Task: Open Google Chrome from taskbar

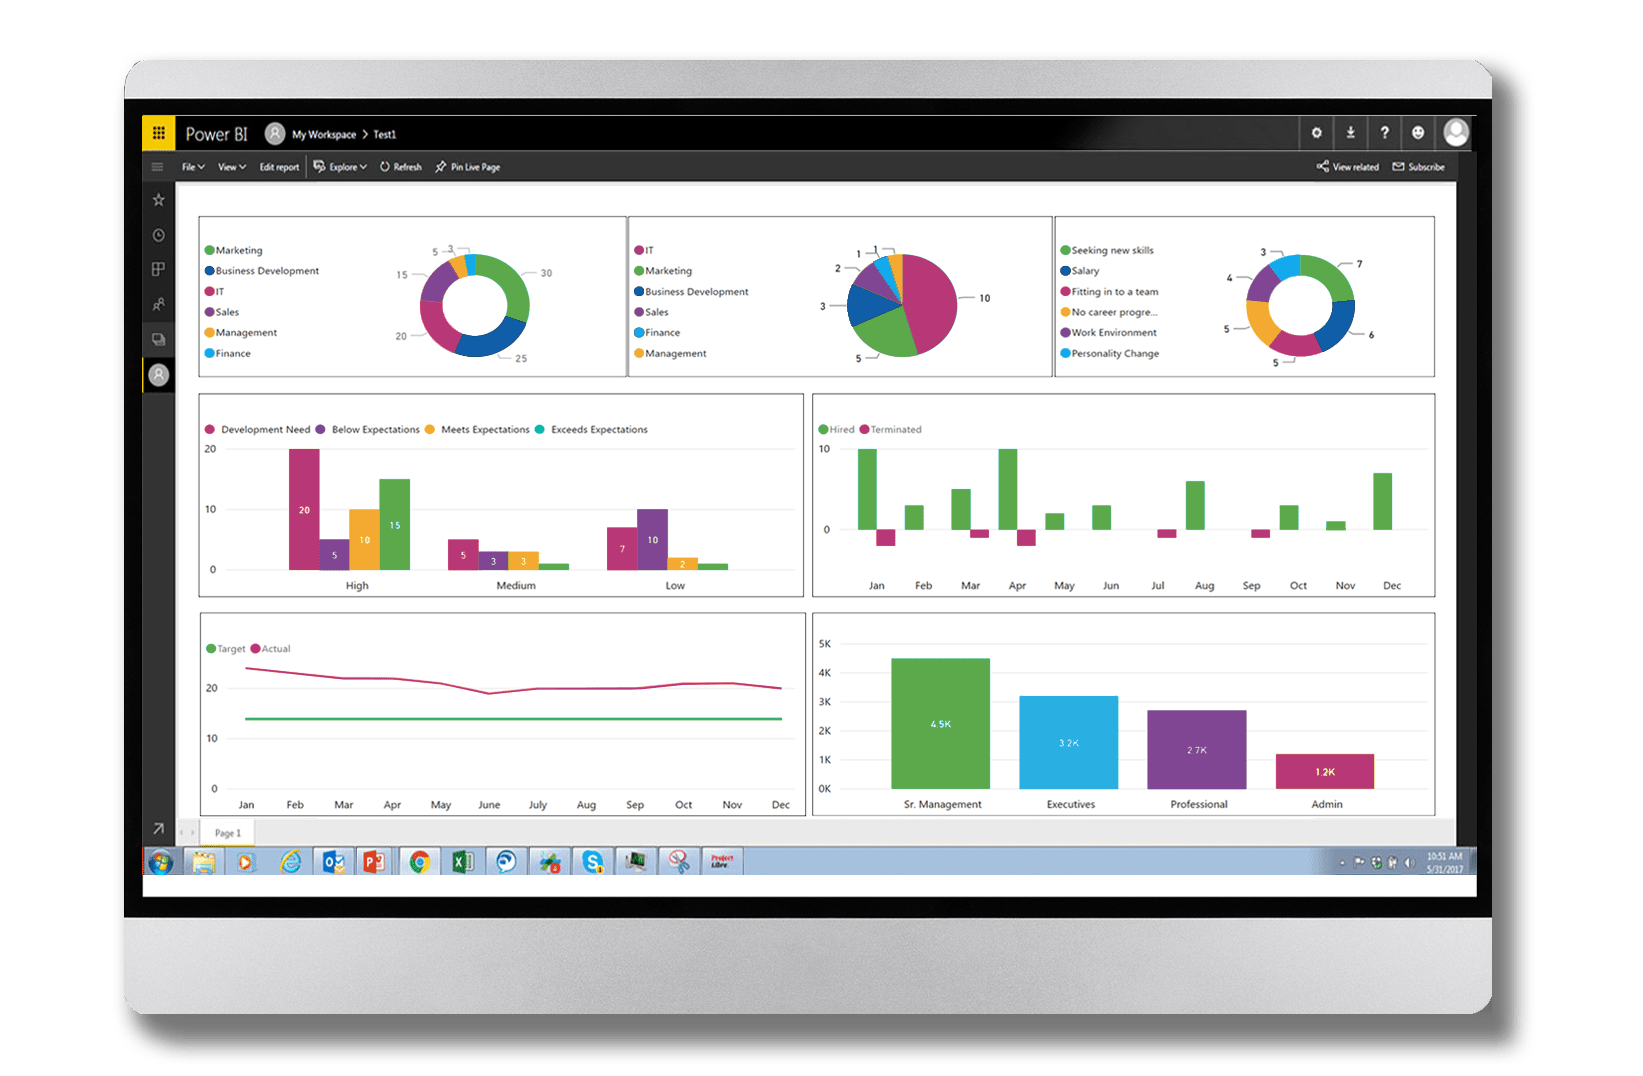Action: (x=419, y=862)
